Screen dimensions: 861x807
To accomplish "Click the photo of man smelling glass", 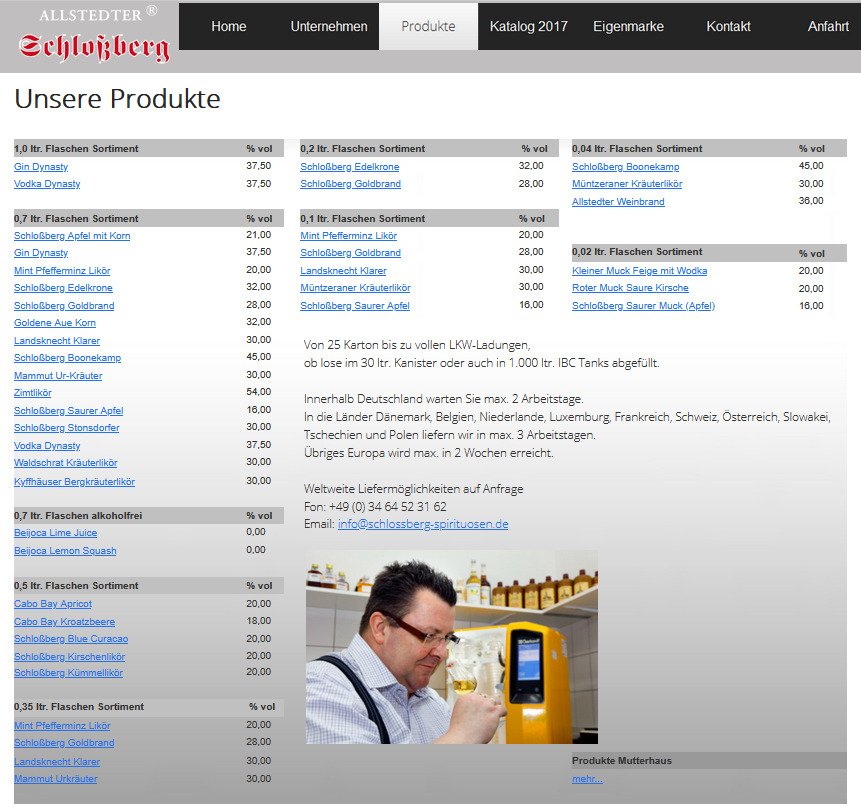I will pyautogui.click(x=451, y=647).
